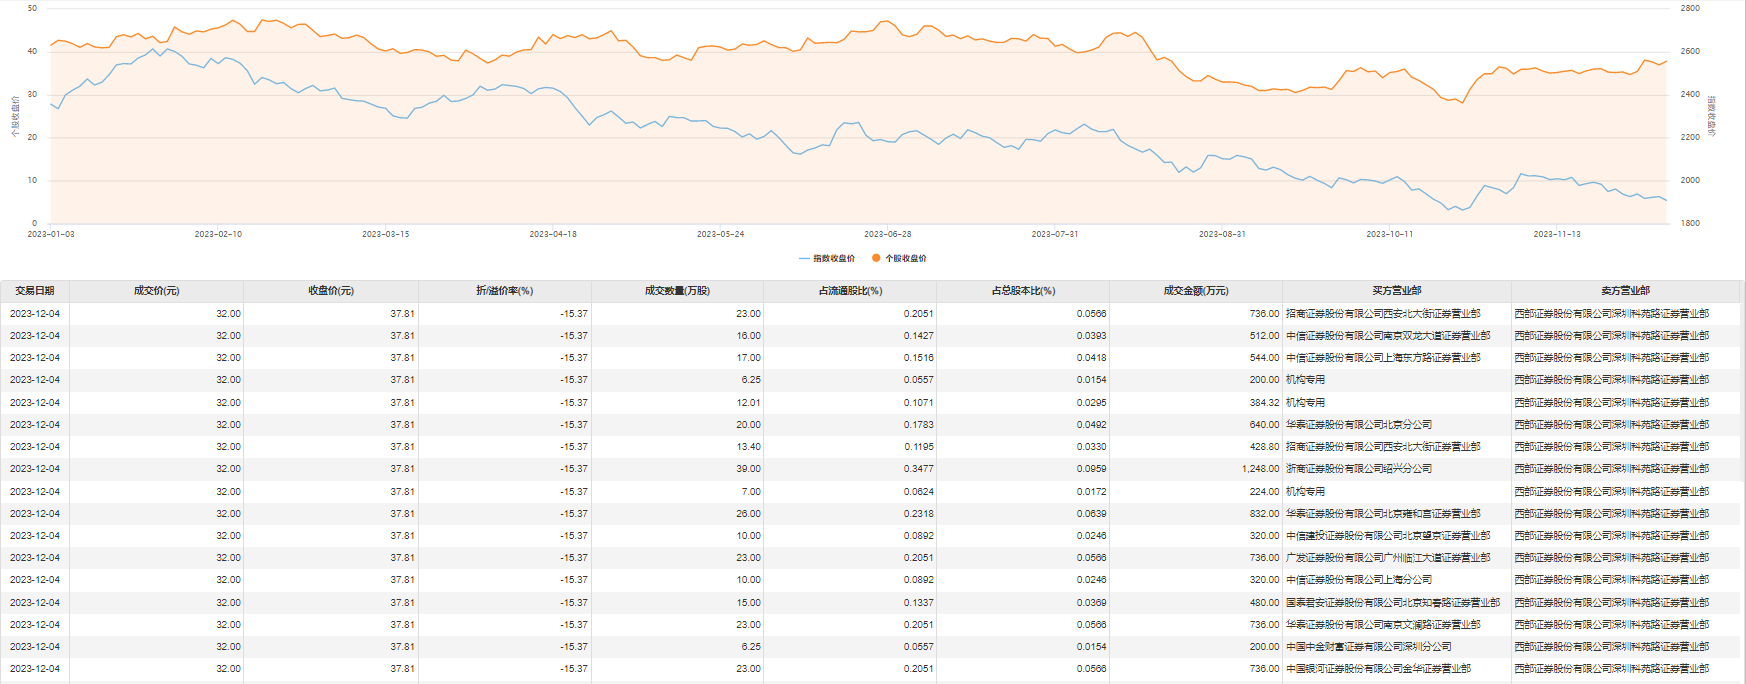This screenshot has height=684, width=1746.
Task: Select the 占总股本比(%) column header
Action: (1023, 291)
